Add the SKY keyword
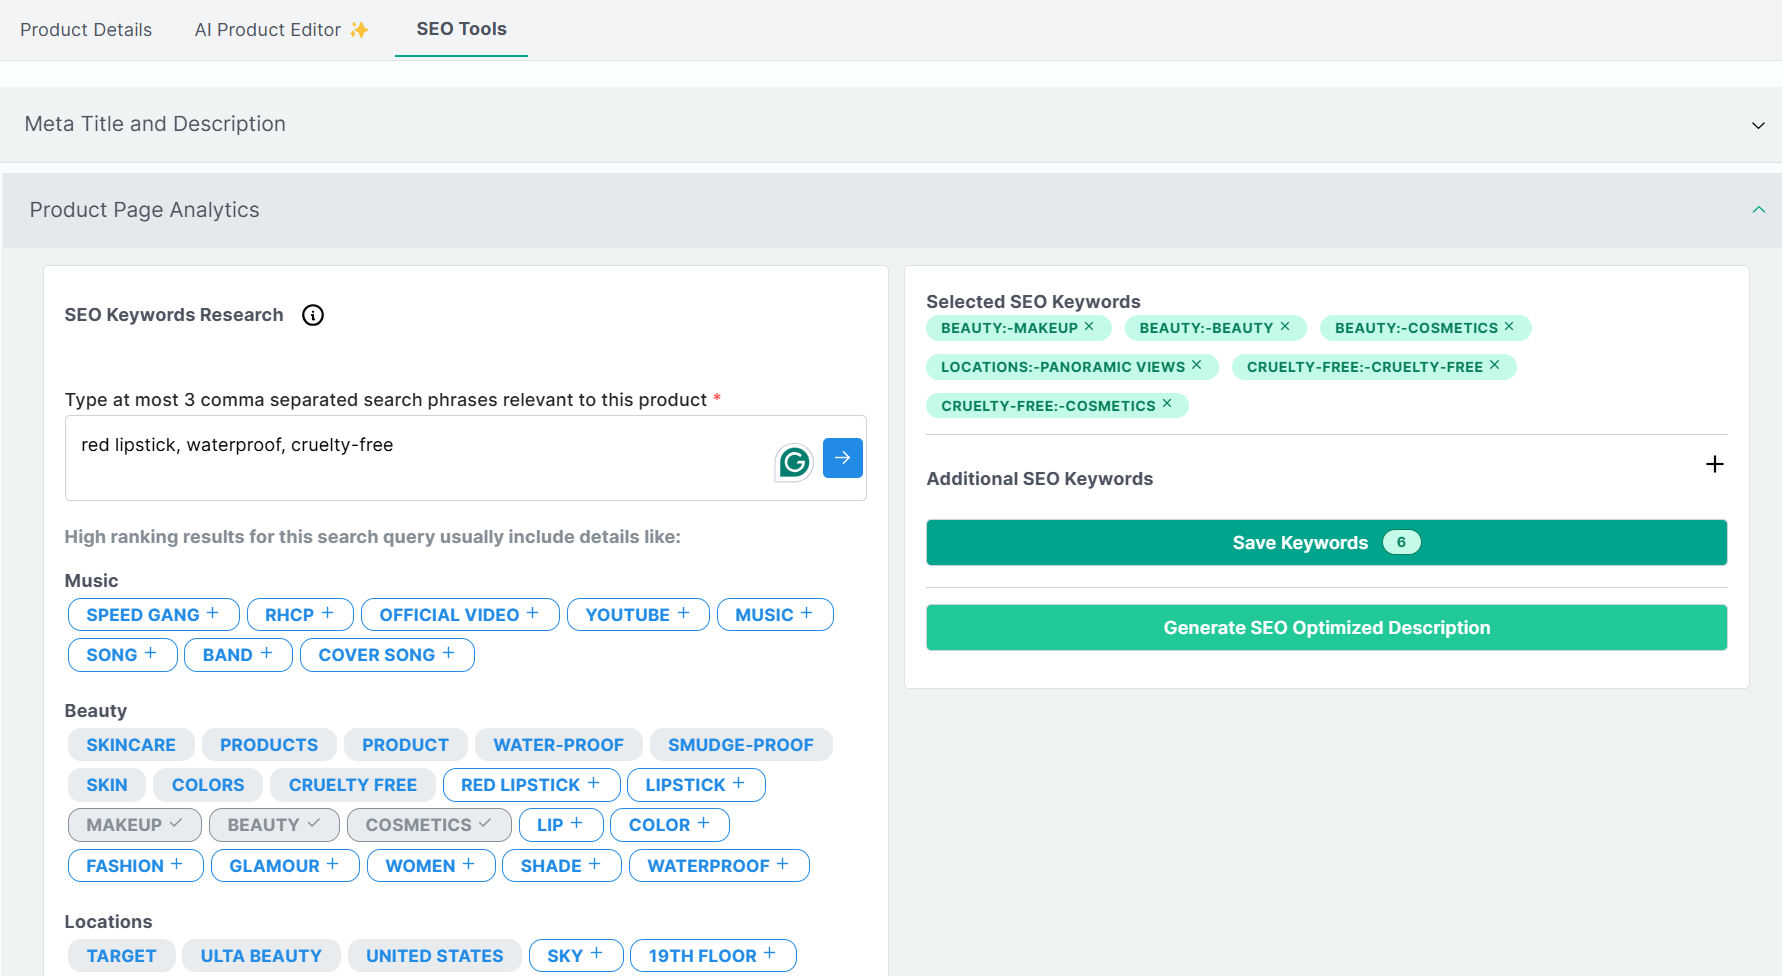 [x=576, y=955]
